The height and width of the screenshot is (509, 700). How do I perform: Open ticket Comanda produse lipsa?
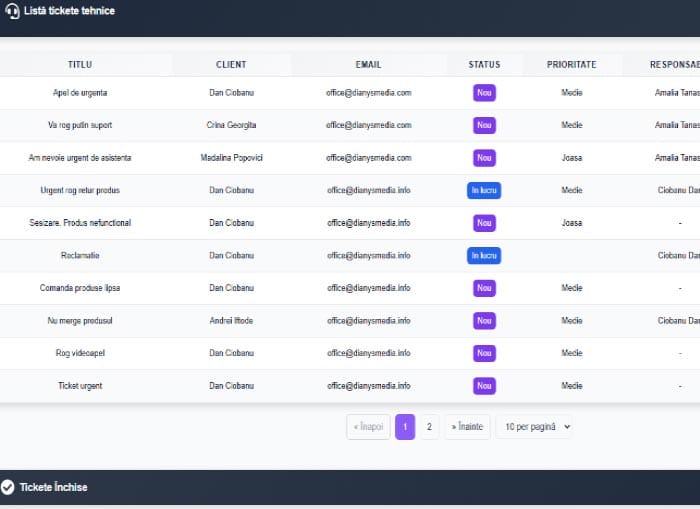tap(80, 288)
